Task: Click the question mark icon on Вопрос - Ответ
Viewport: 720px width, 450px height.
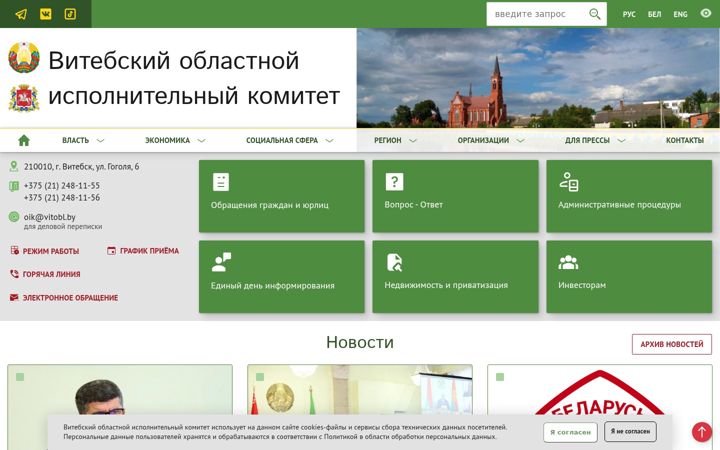Action: (394, 182)
